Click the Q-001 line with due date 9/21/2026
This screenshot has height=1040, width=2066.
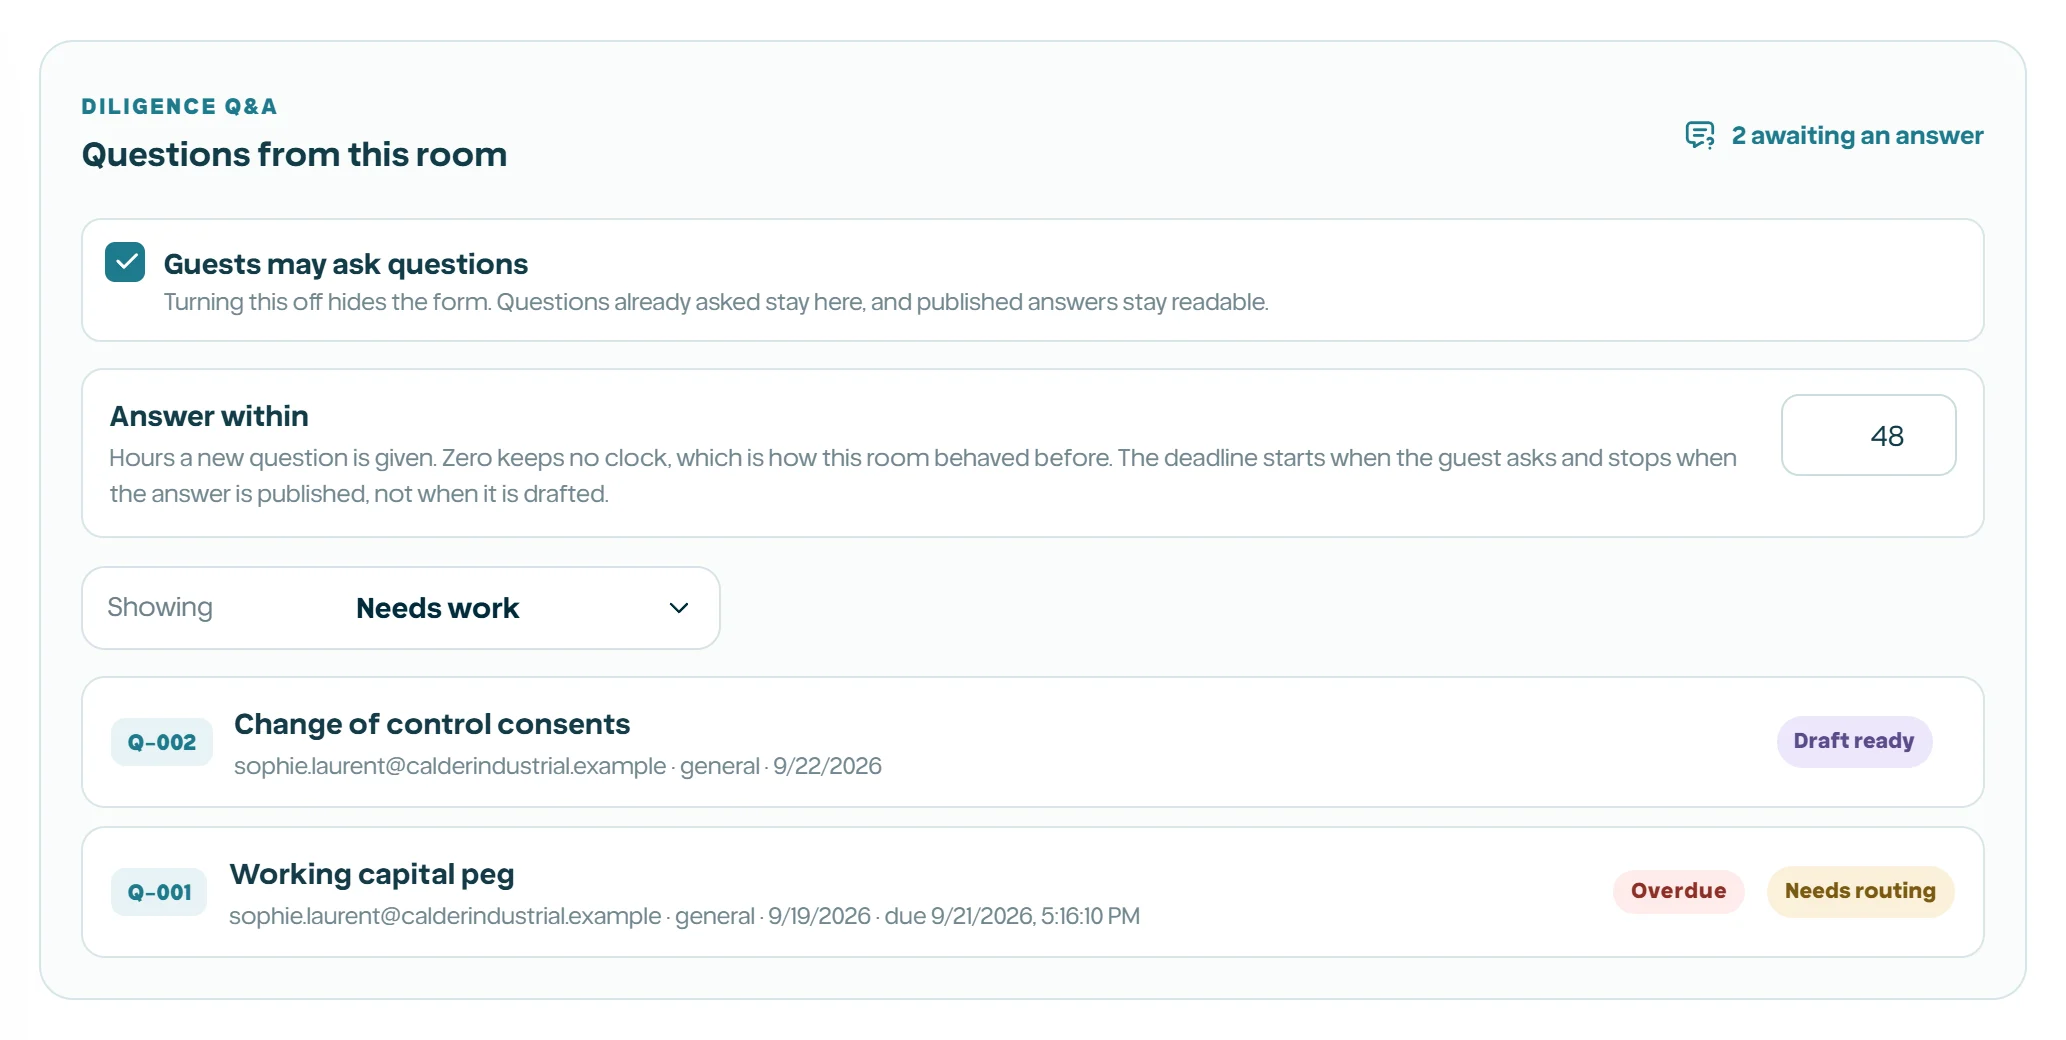tap(684, 916)
